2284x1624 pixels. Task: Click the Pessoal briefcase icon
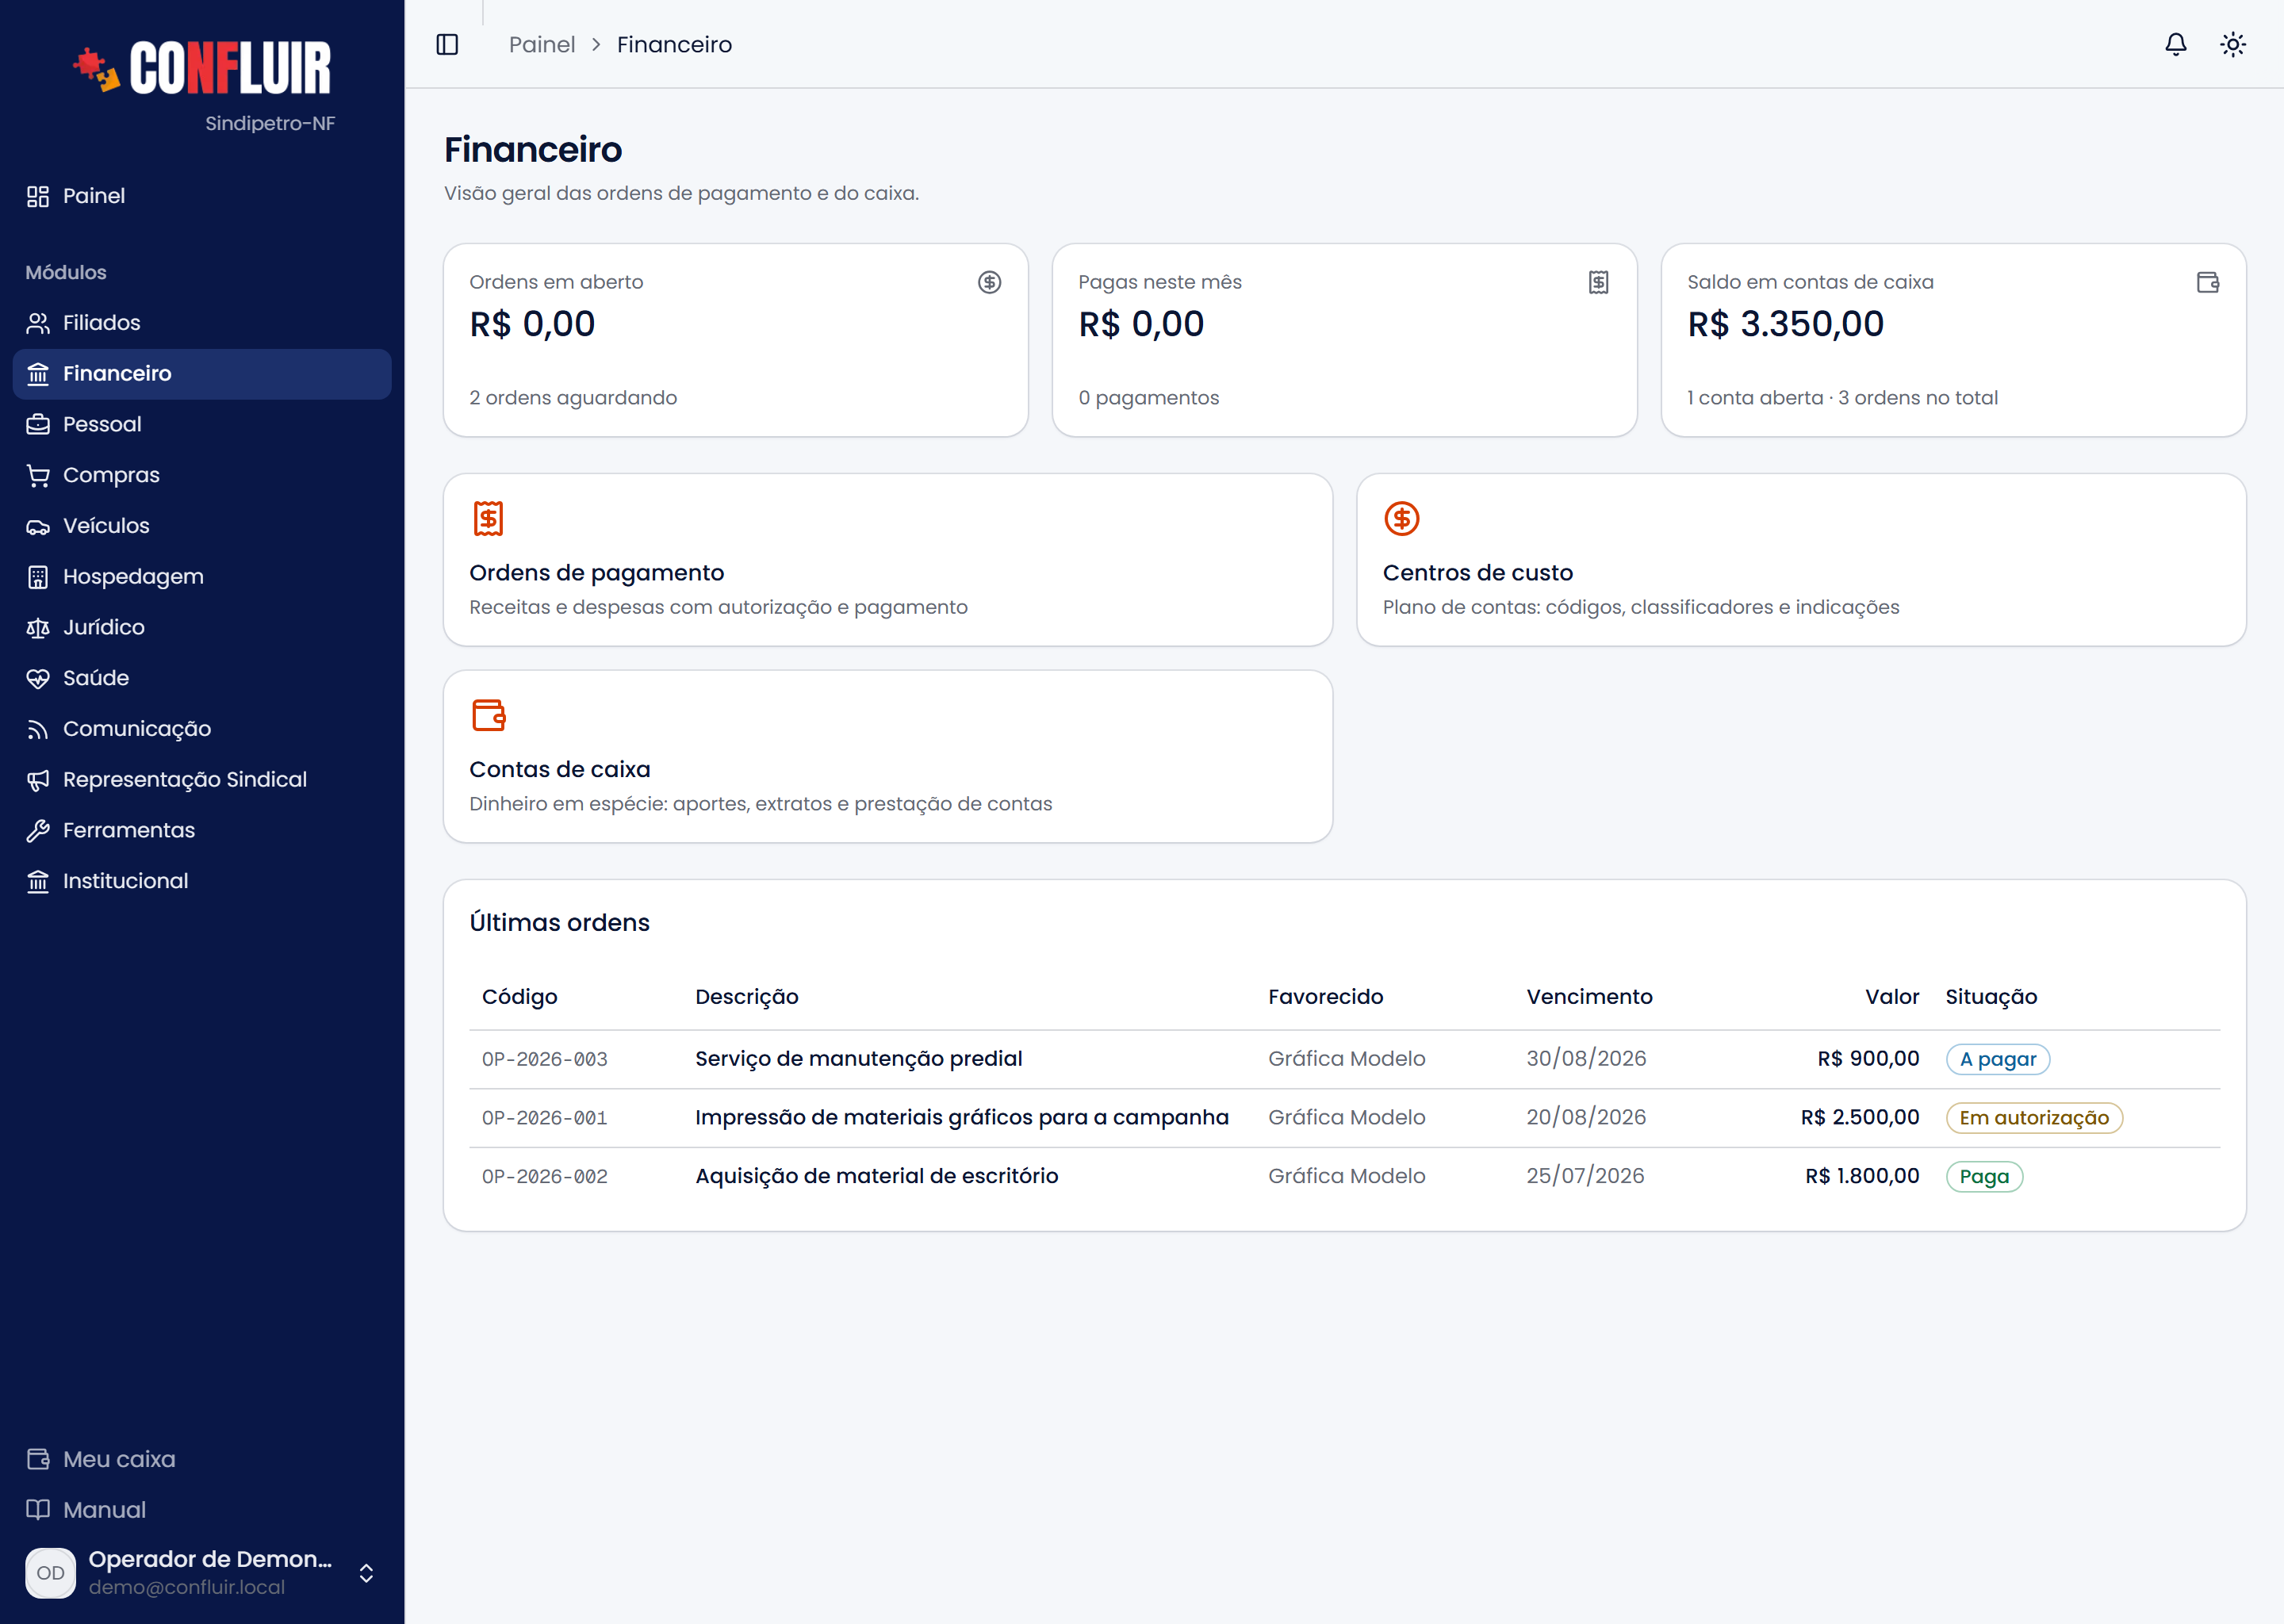(x=38, y=424)
